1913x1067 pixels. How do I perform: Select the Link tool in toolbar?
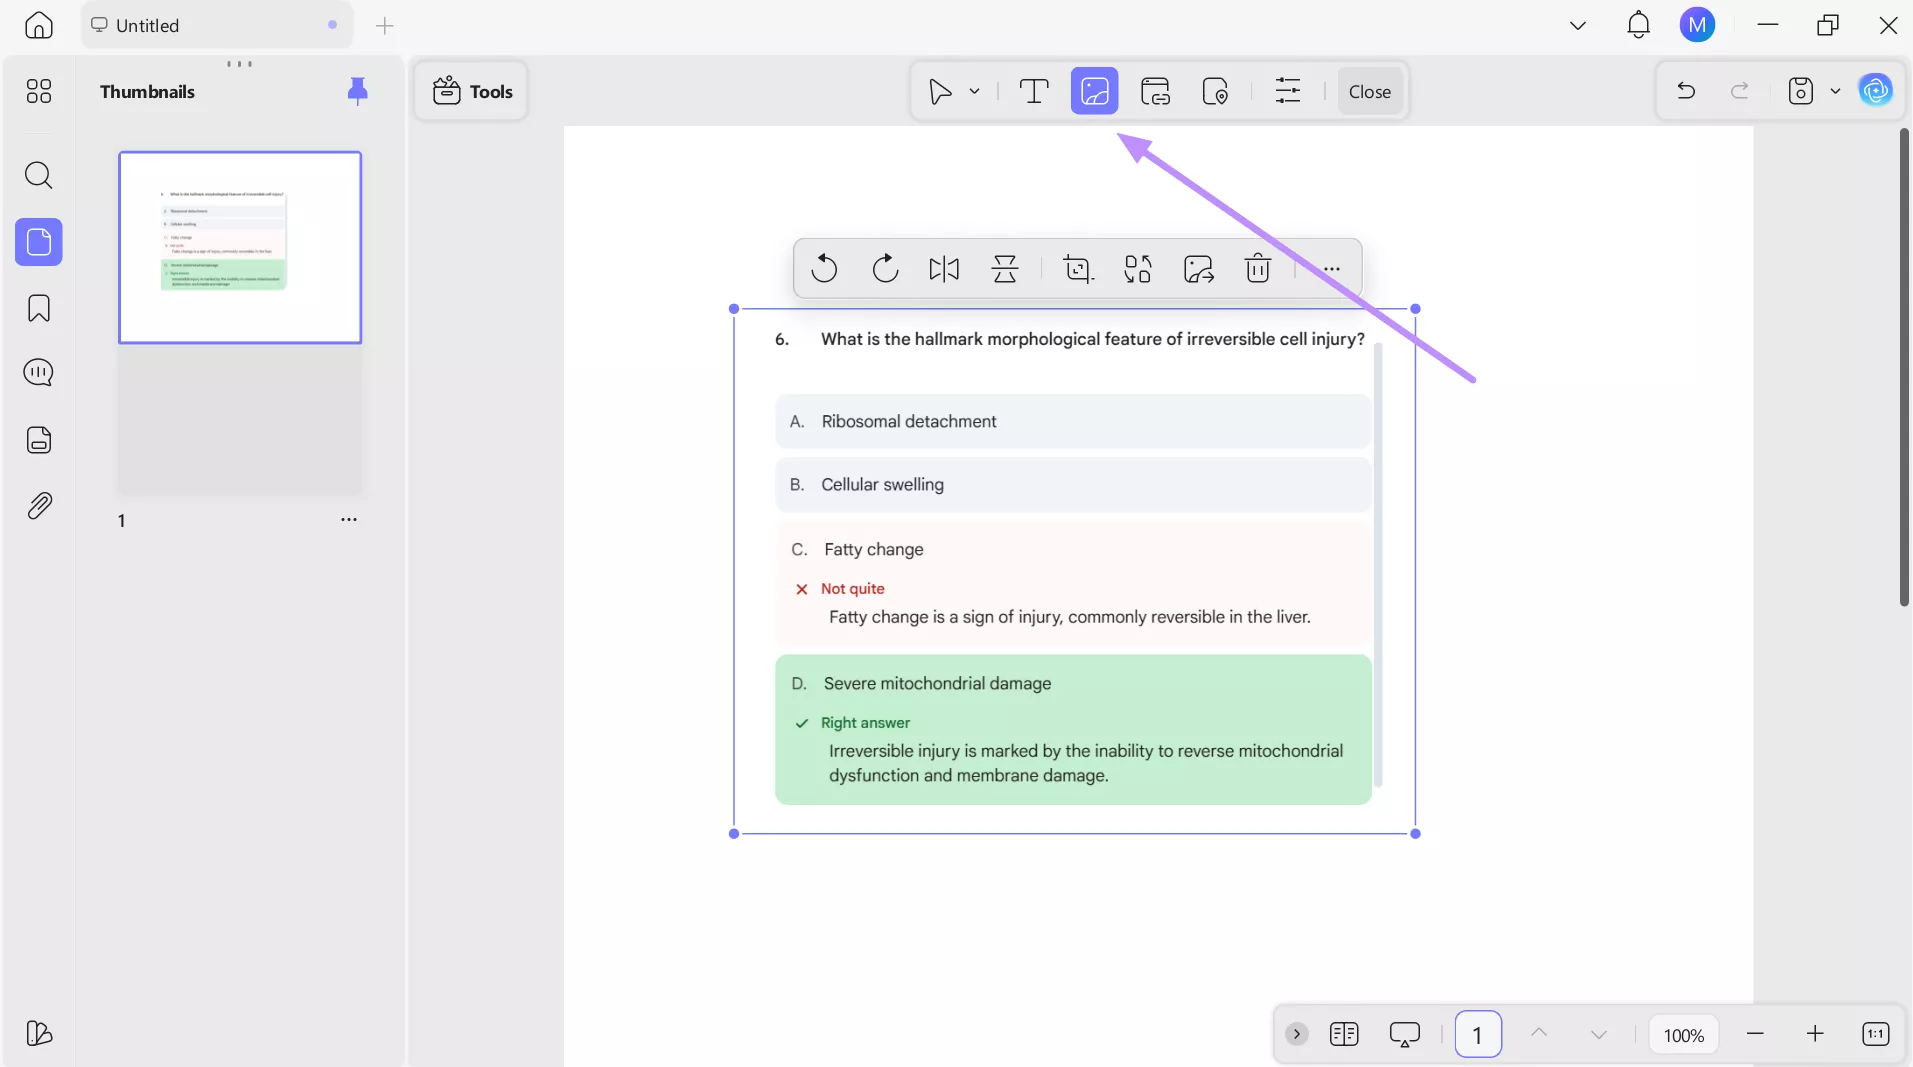click(x=1155, y=92)
